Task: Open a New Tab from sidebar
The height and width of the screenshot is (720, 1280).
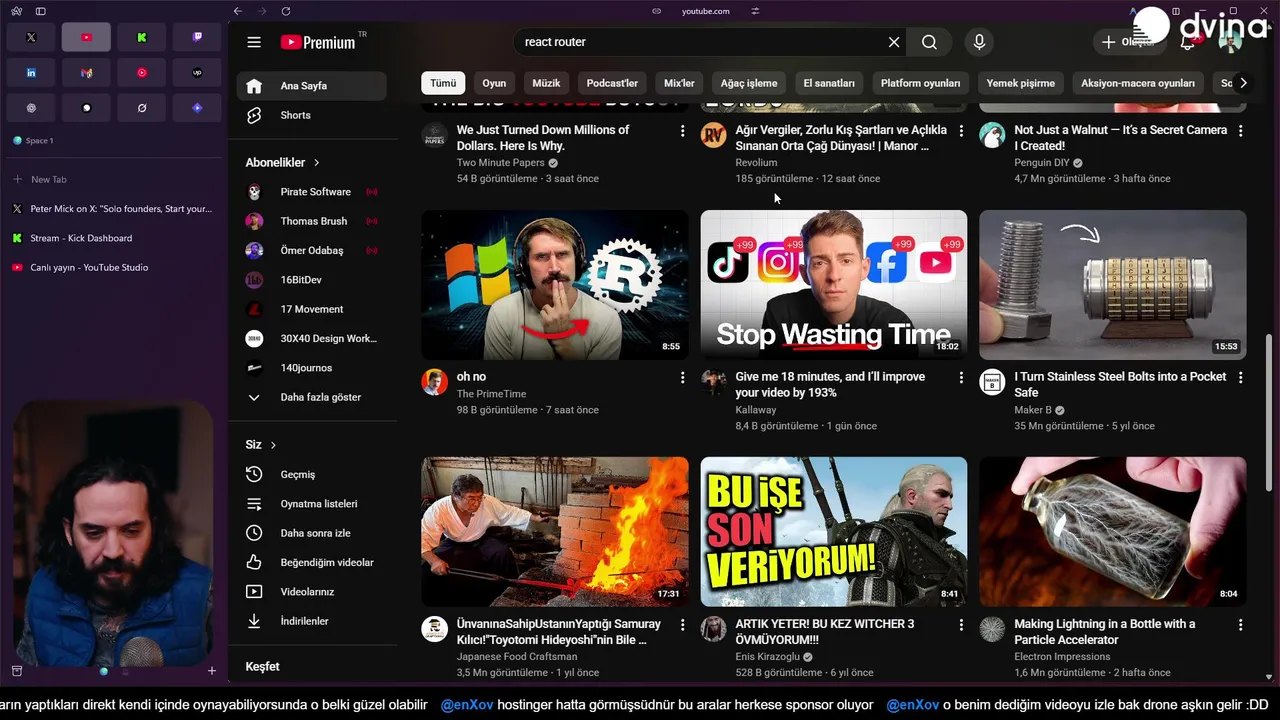Action: pyautogui.click(x=114, y=179)
